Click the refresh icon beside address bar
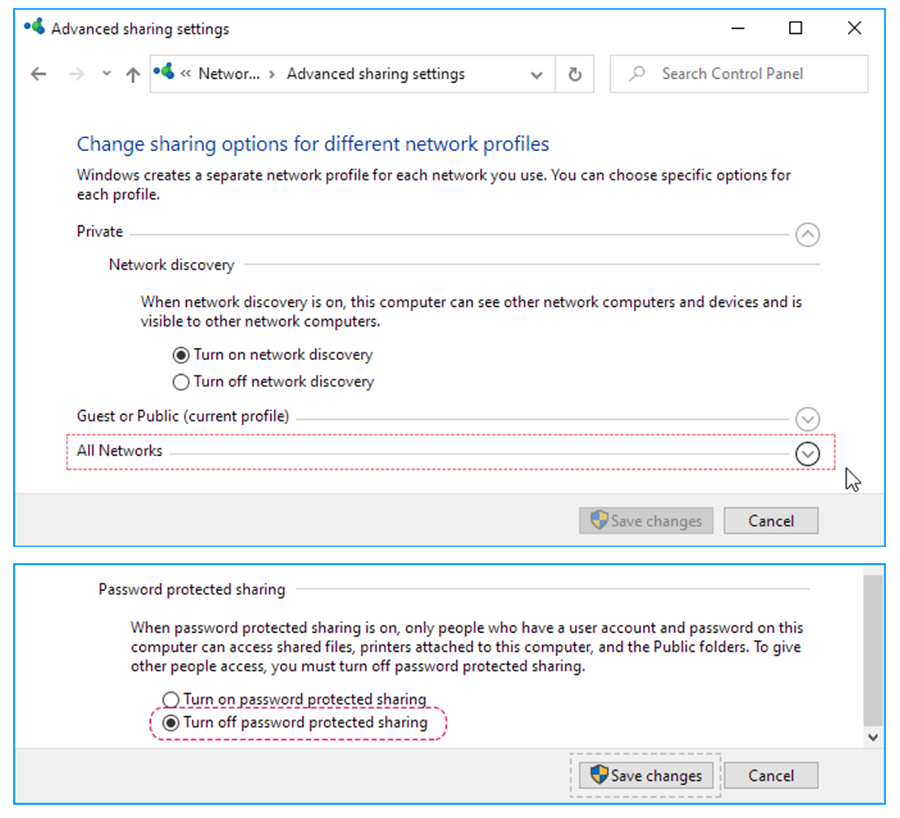 (x=574, y=75)
